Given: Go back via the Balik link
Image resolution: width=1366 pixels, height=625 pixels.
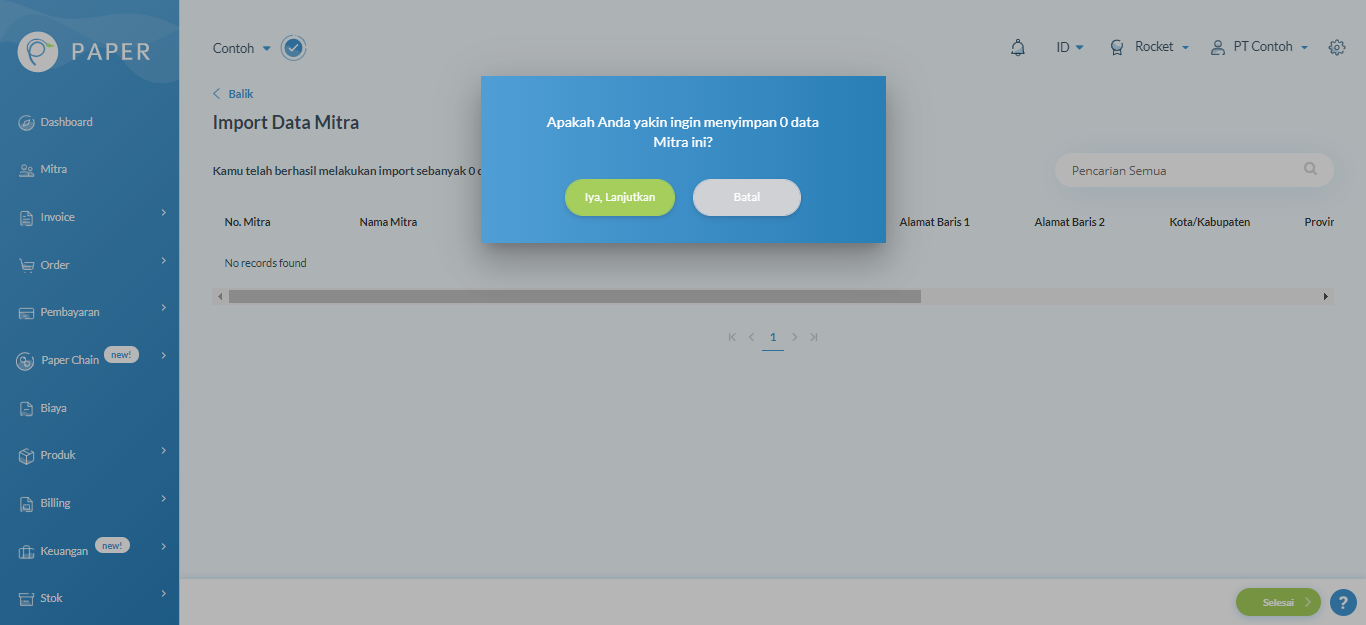Looking at the screenshot, I should (x=233, y=94).
